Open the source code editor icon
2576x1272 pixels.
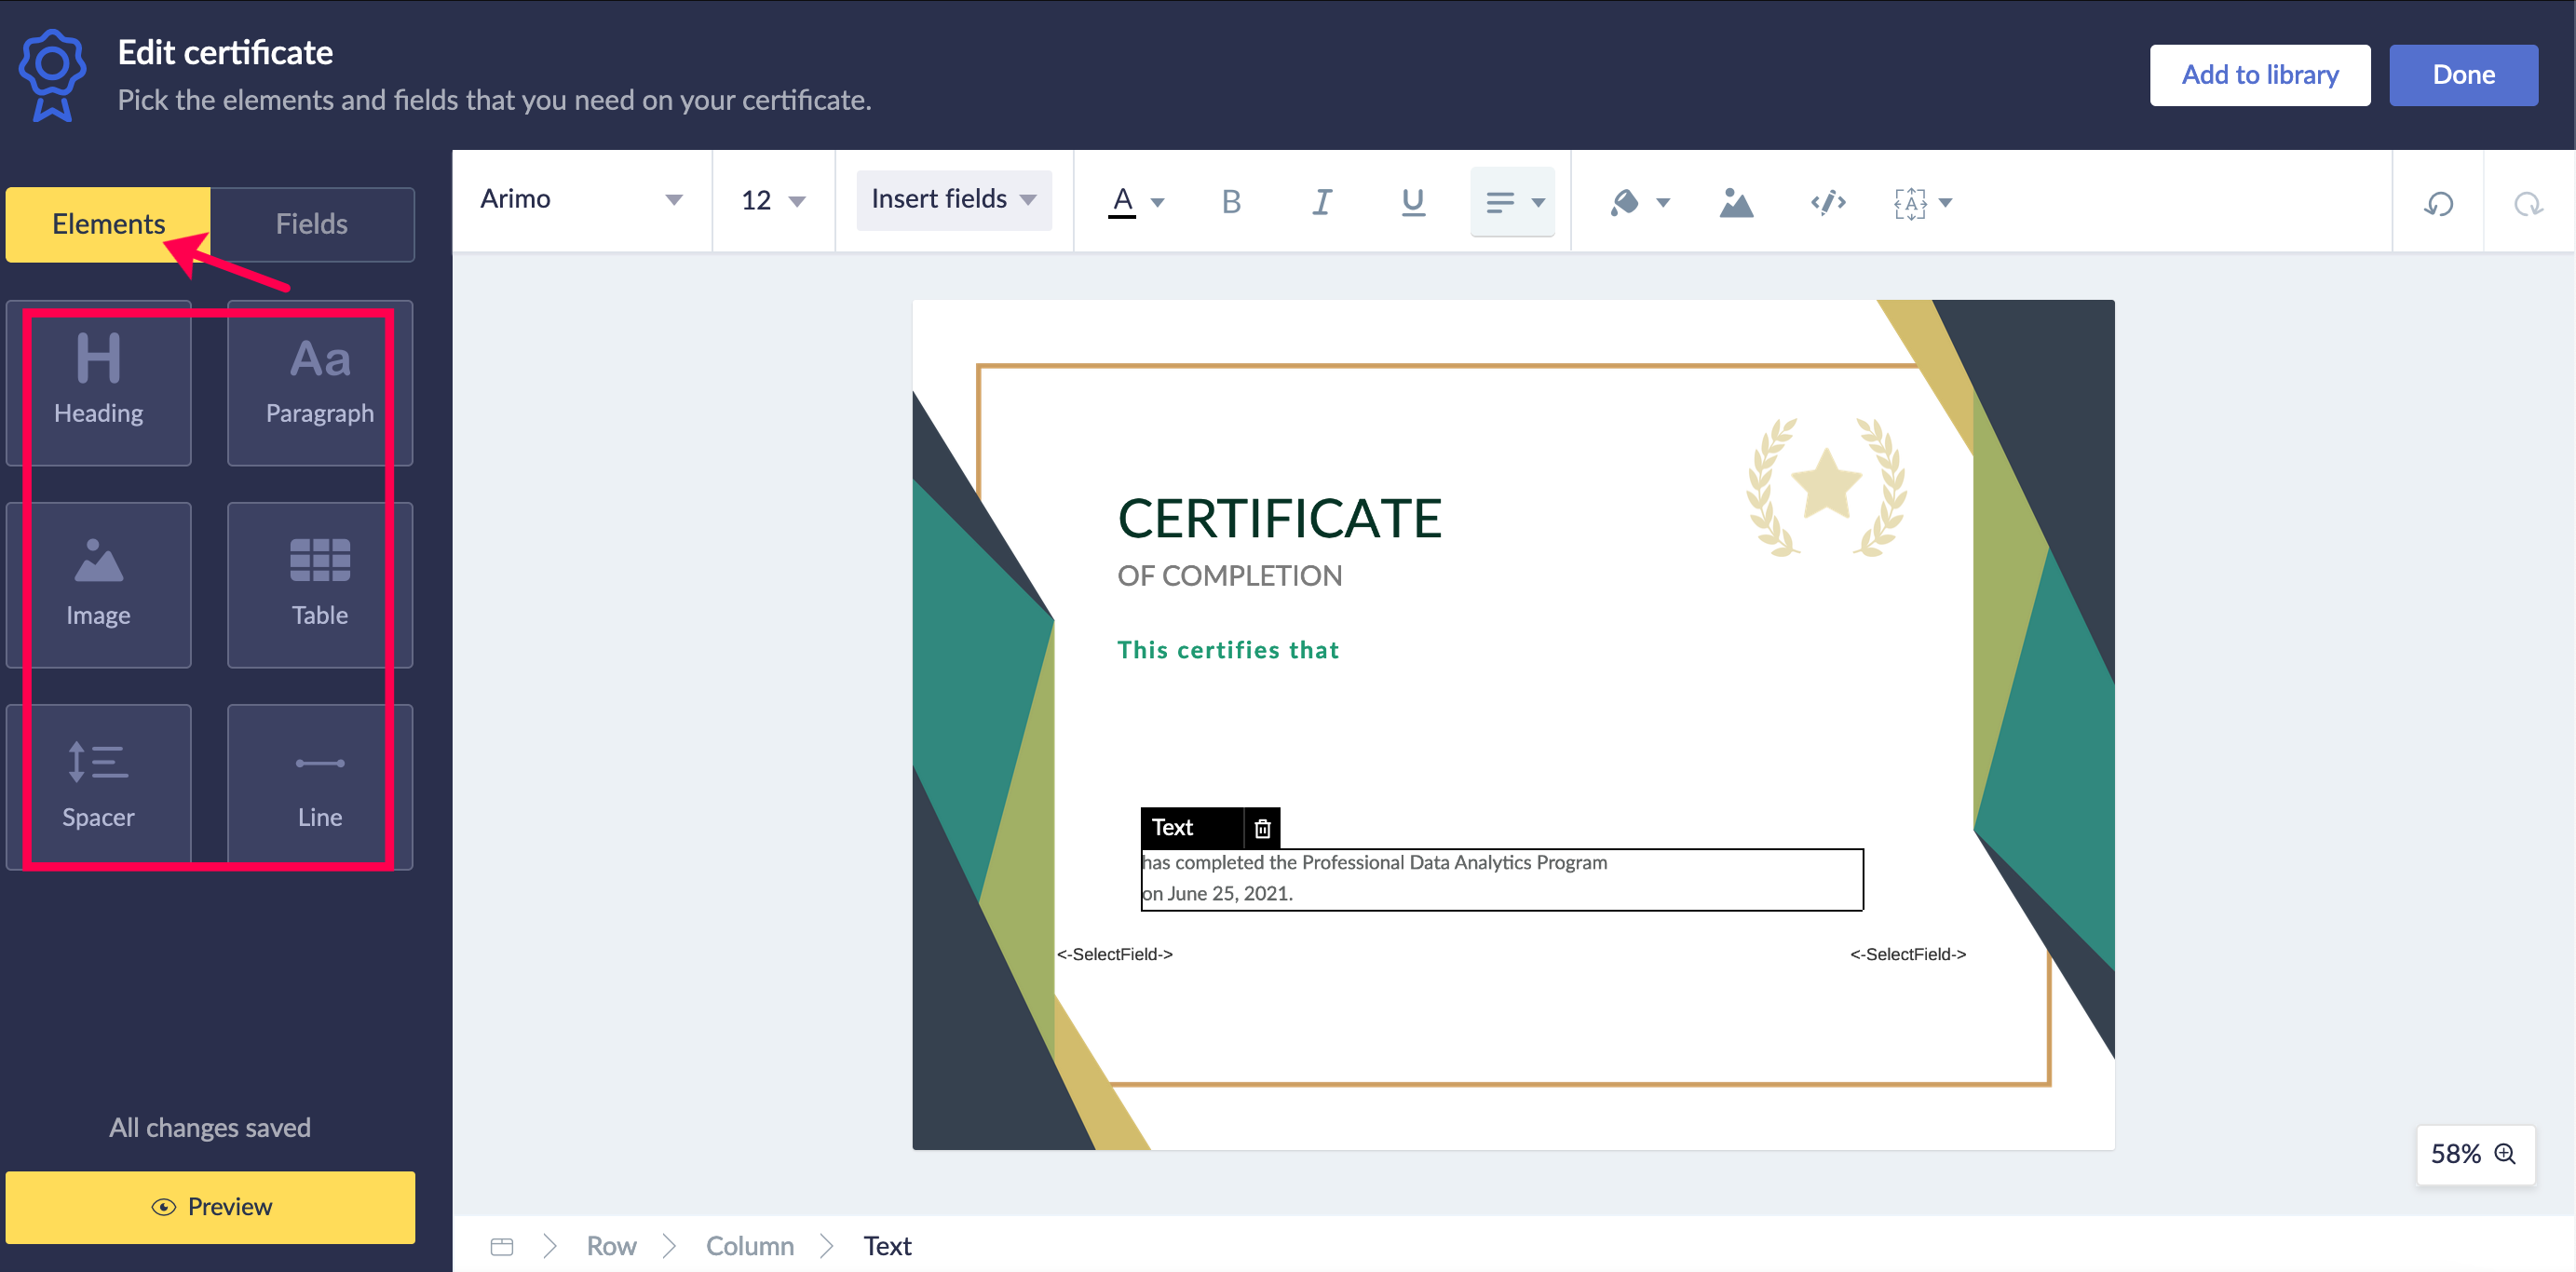[x=1828, y=202]
